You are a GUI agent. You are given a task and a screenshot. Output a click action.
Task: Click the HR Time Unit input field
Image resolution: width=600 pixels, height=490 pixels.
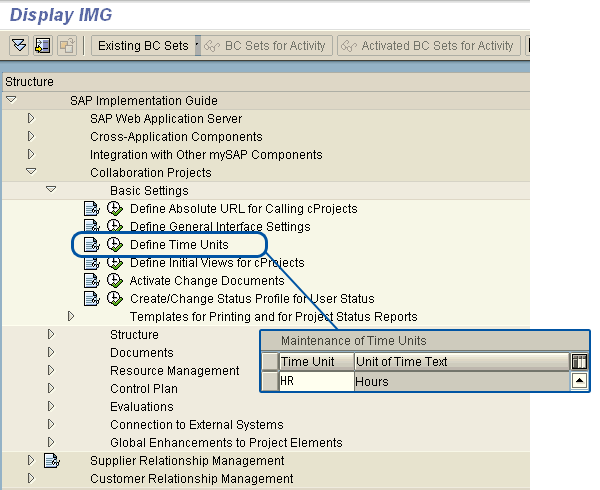pyautogui.click(x=316, y=381)
